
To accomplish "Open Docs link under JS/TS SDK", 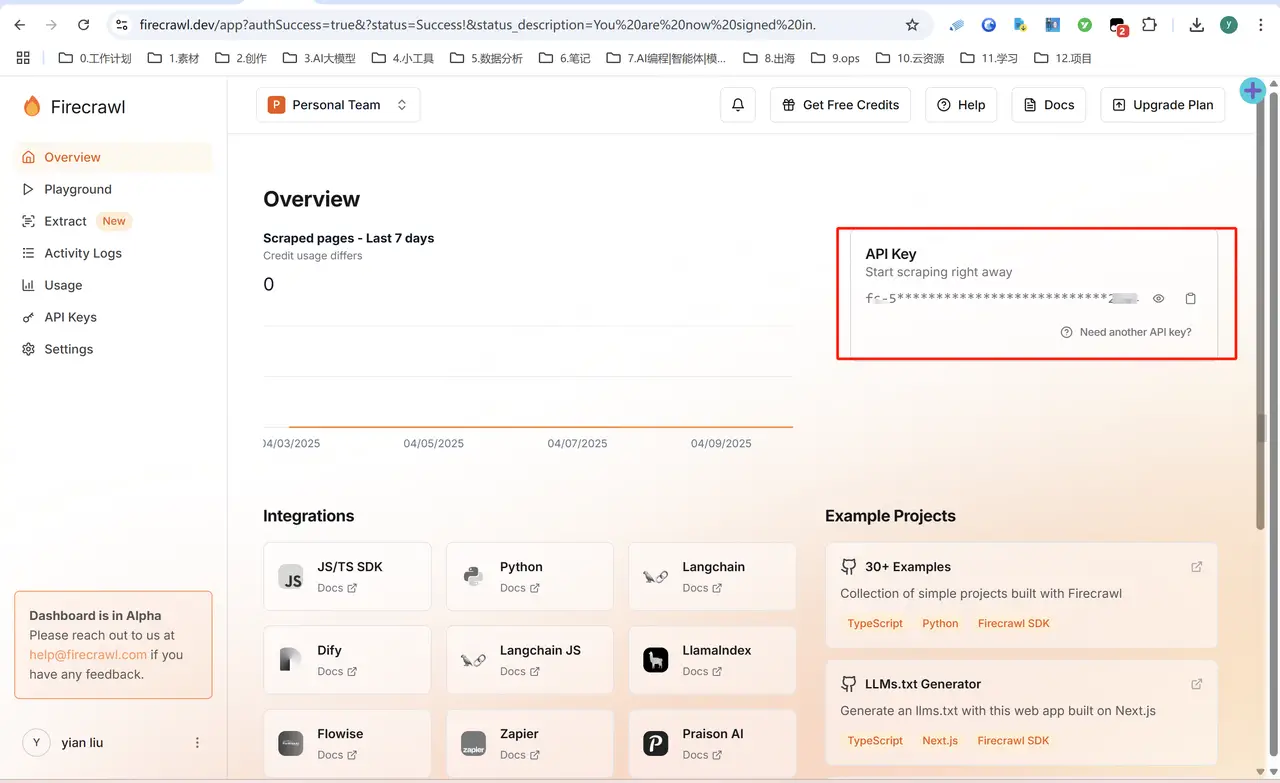I will pyautogui.click(x=337, y=588).
